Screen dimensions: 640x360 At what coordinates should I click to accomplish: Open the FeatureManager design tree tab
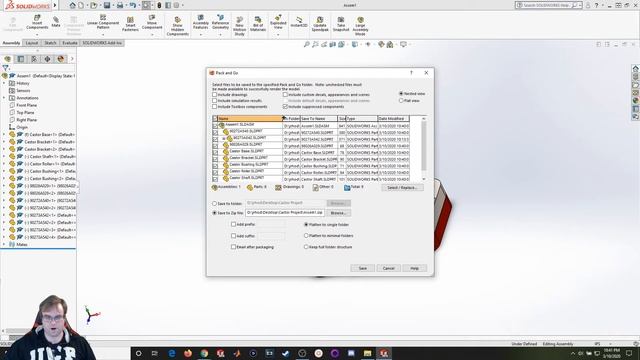click(x=7, y=59)
